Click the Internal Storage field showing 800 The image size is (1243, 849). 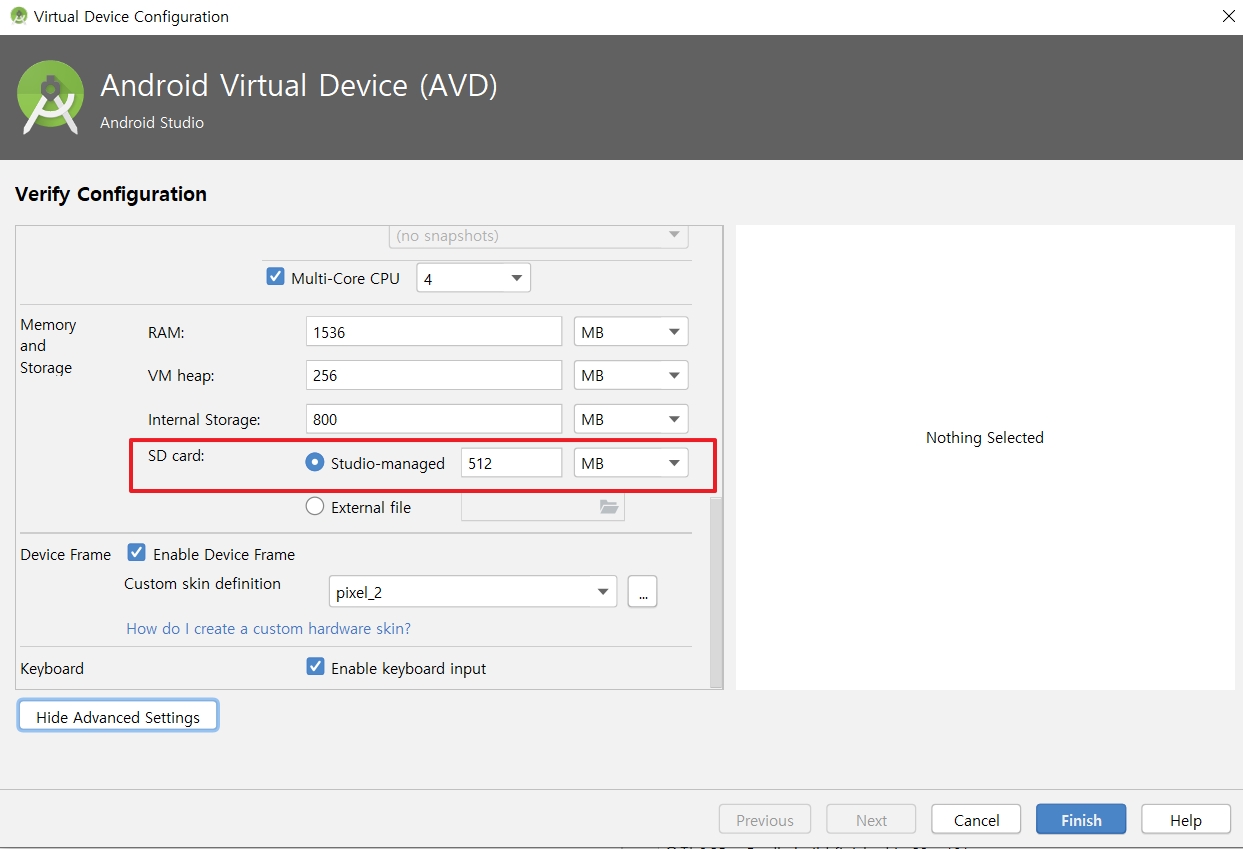434,419
